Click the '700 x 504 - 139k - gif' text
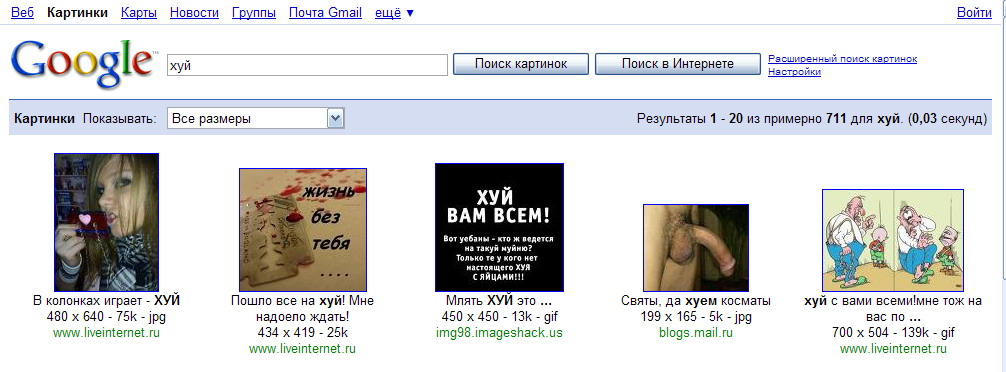 tap(893, 333)
